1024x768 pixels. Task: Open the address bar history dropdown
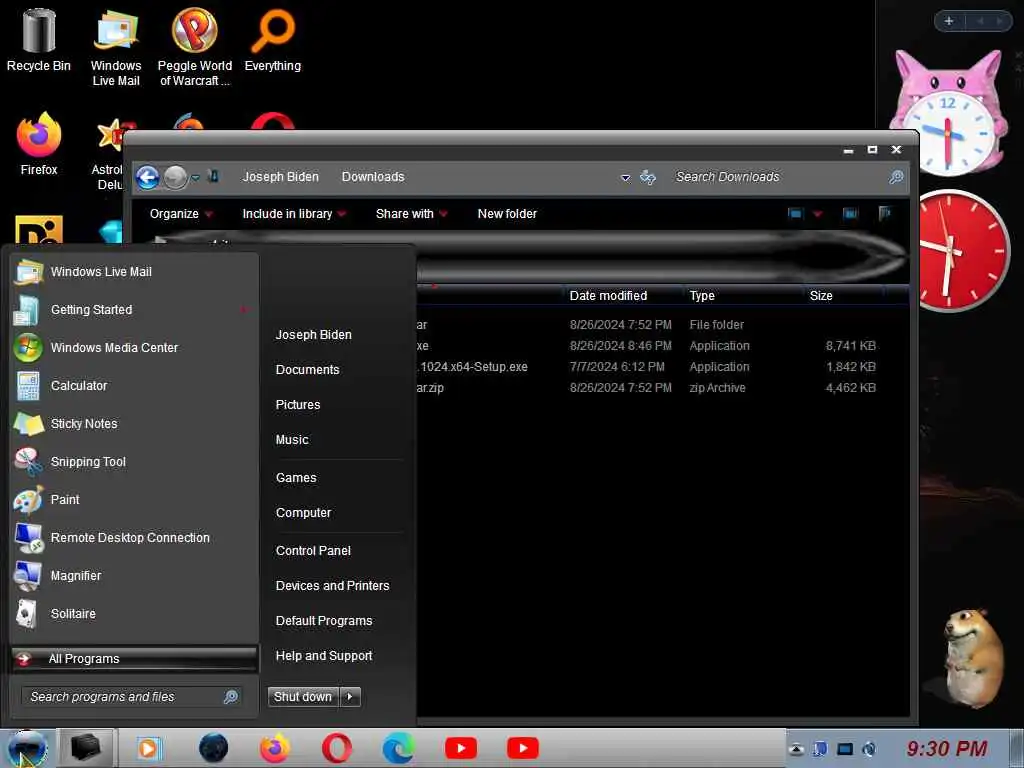625,178
